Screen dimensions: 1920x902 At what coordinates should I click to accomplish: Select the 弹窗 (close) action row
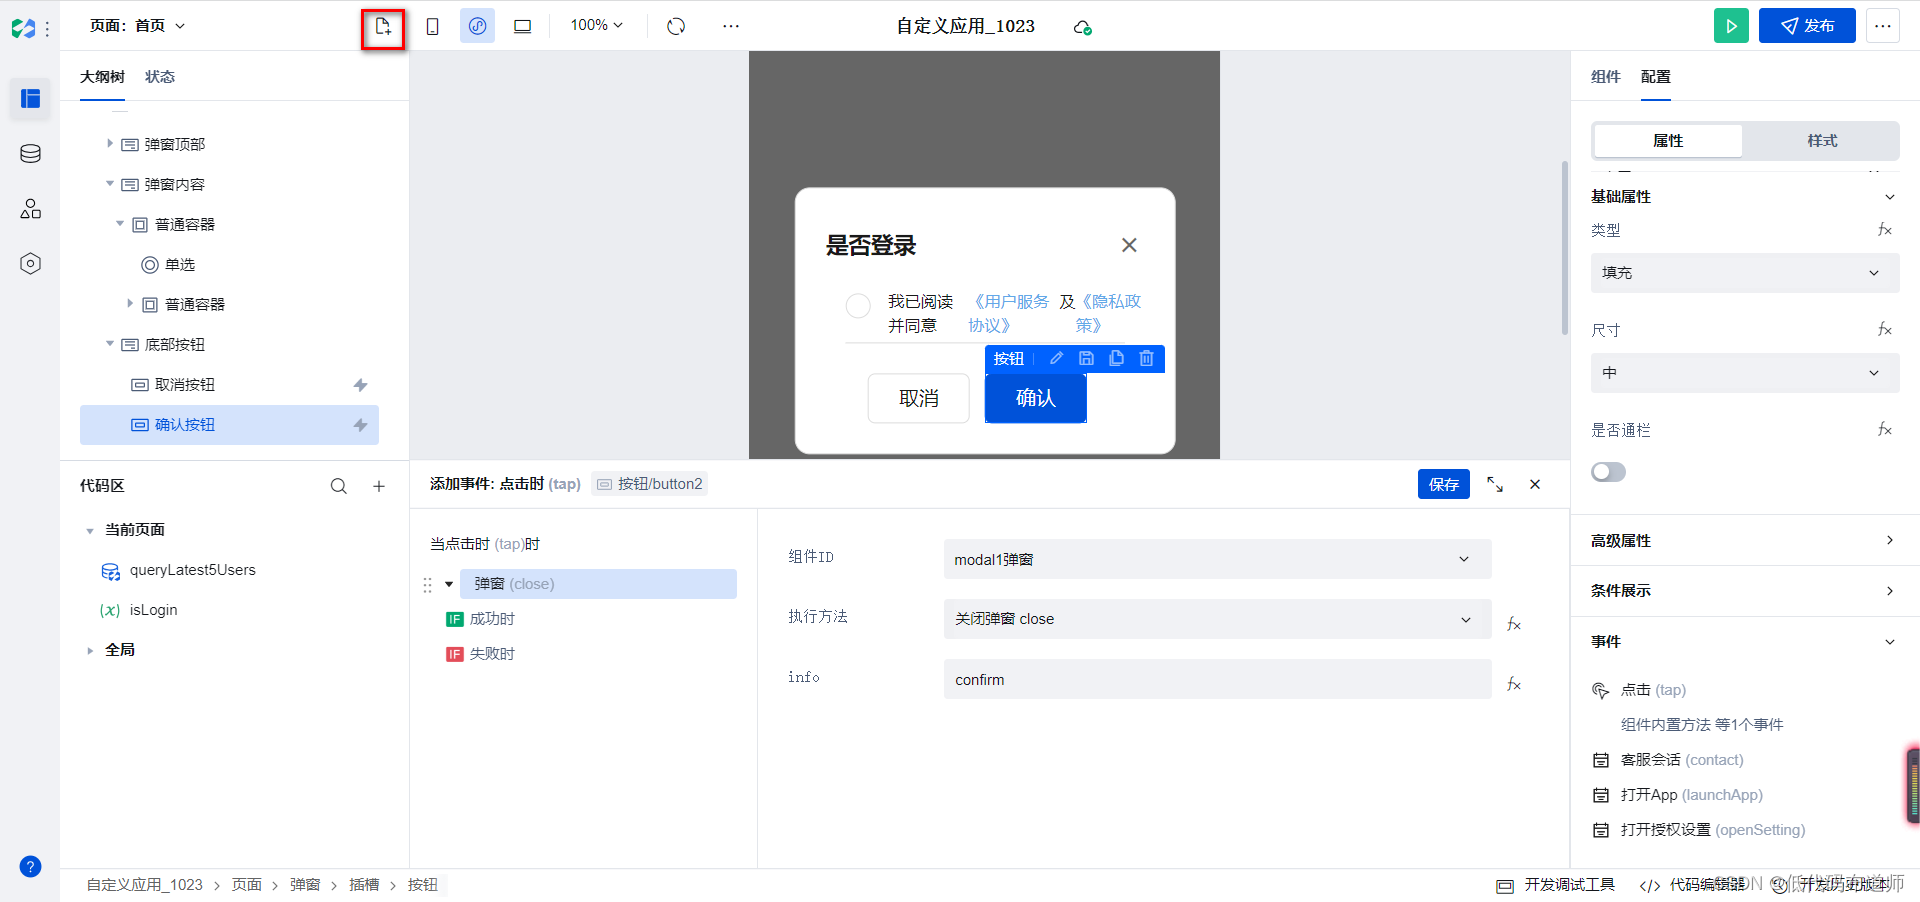coord(598,584)
